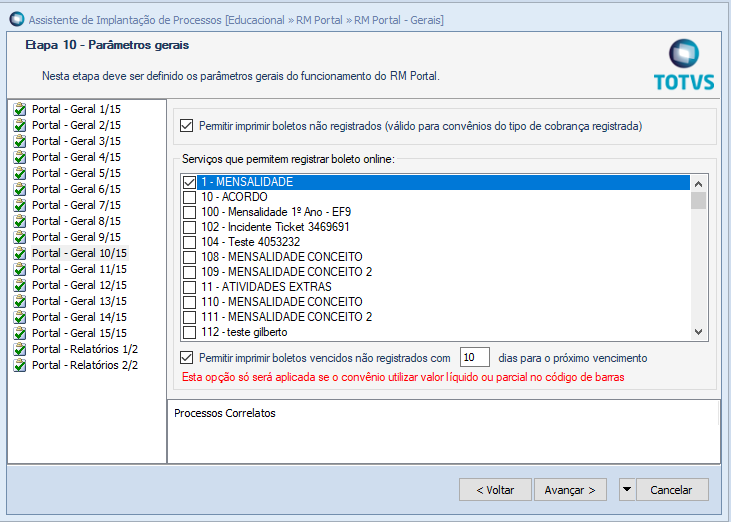Select step Portal - Geral 15/15
Screen dimensions: 731x522
point(79,333)
